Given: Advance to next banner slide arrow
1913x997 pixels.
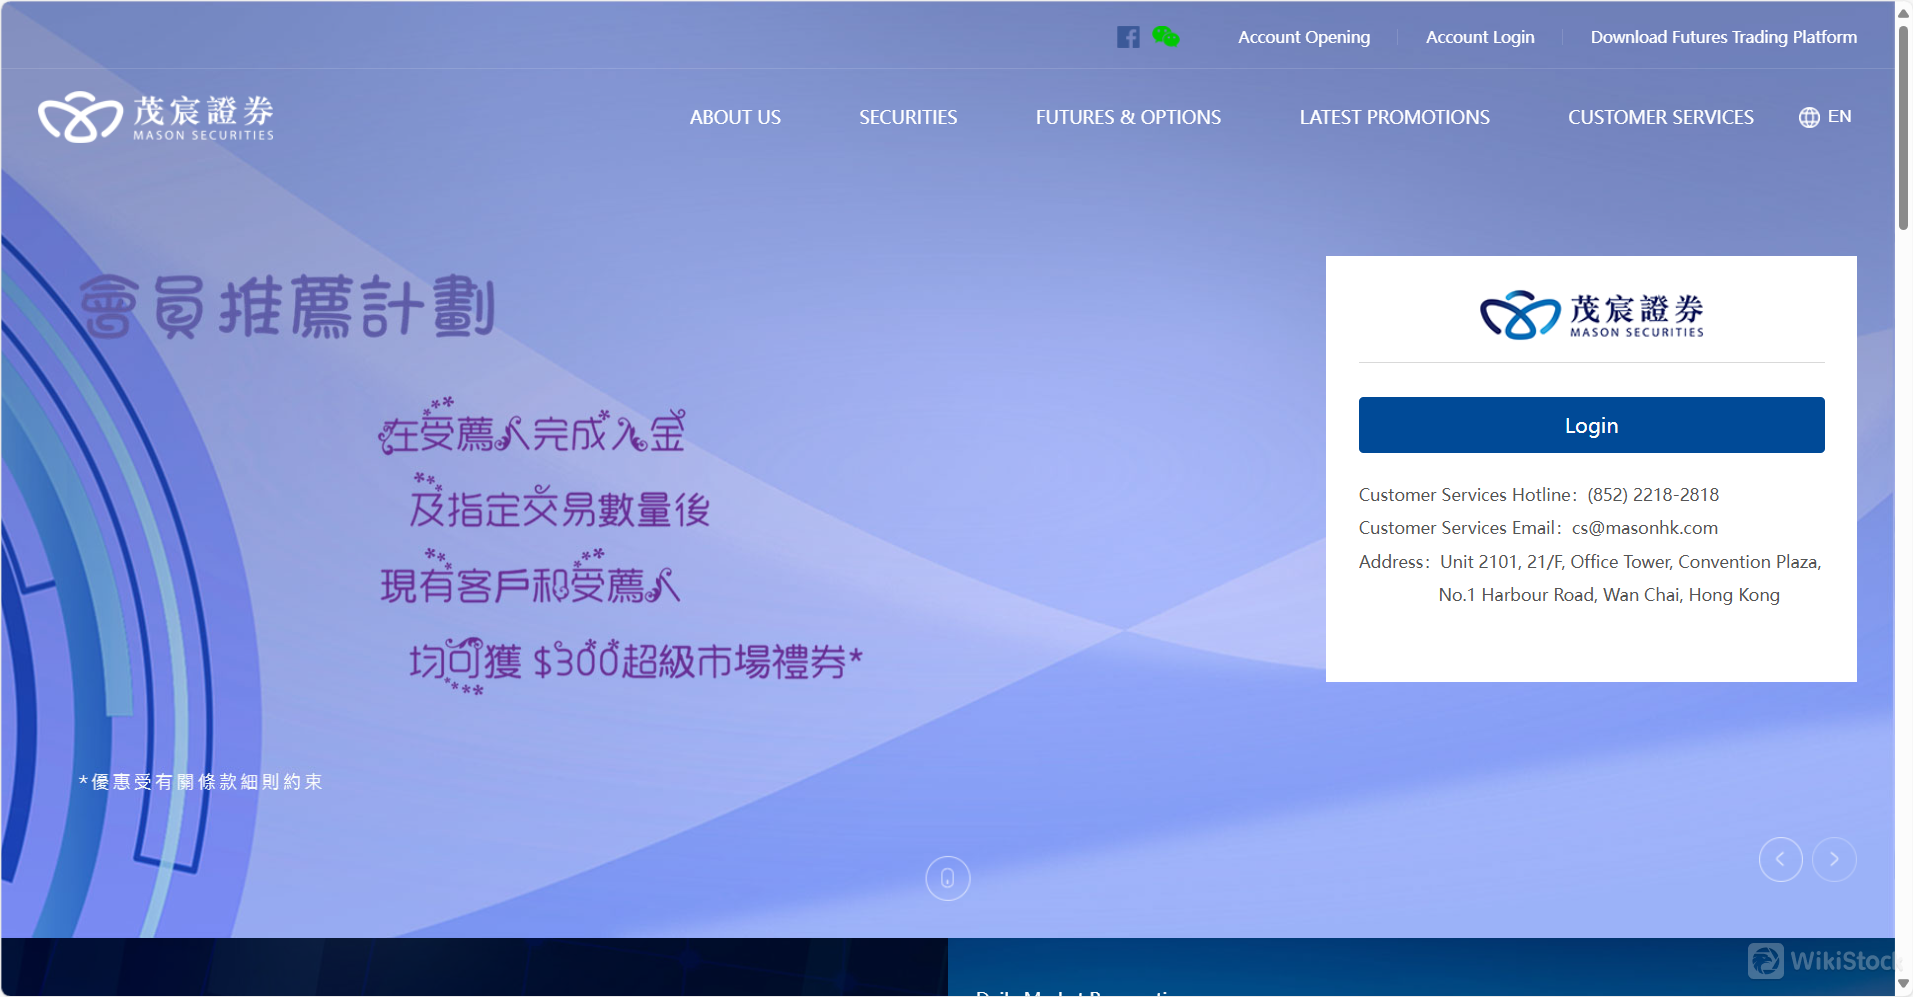Looking at the screenshot, I should click(1834, 859).
